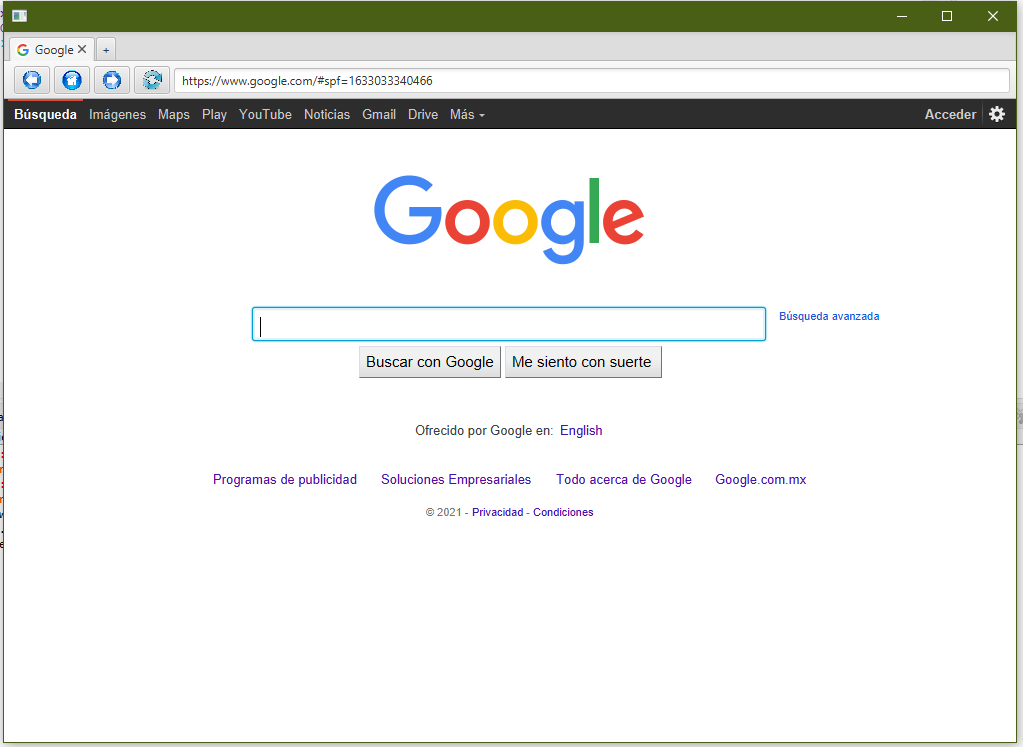Click the Google logo image
Viewport: 1023px width, 747px height.
click(x=509, y=219)
